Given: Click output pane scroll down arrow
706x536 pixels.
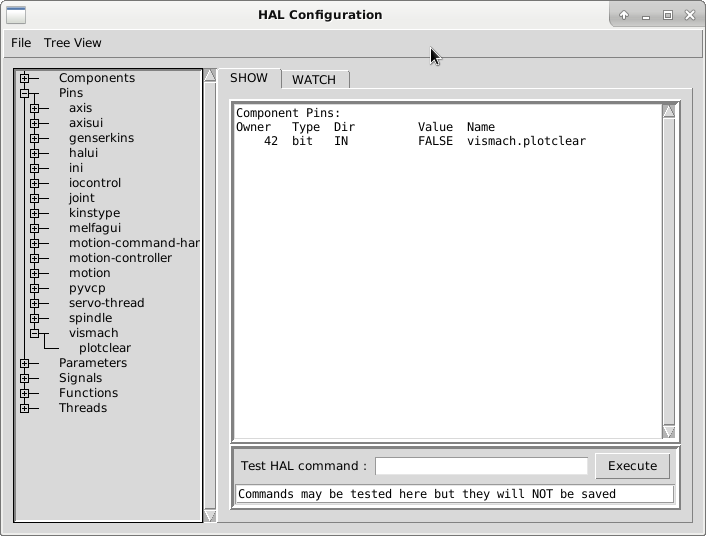Looking at the screenshot, I should click(669, 432).
